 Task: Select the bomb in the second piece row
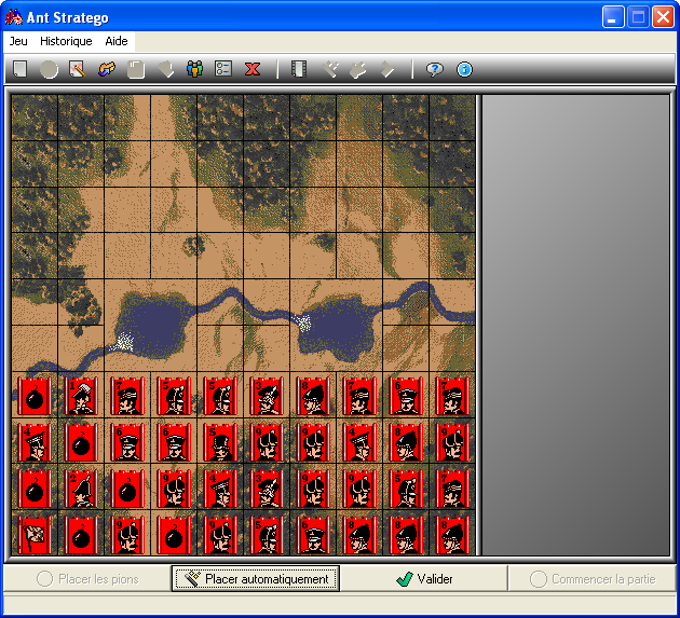(x=81, y=442)
